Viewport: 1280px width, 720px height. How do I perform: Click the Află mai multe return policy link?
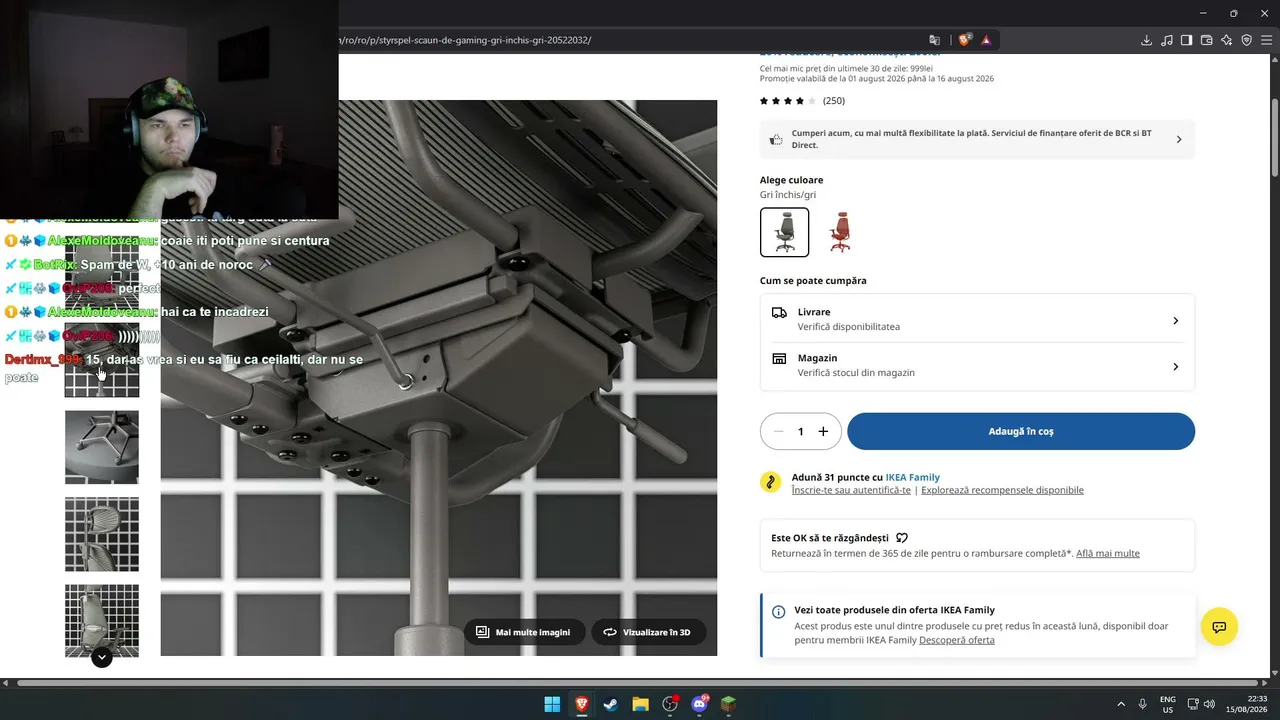[x=1108, y=553]
